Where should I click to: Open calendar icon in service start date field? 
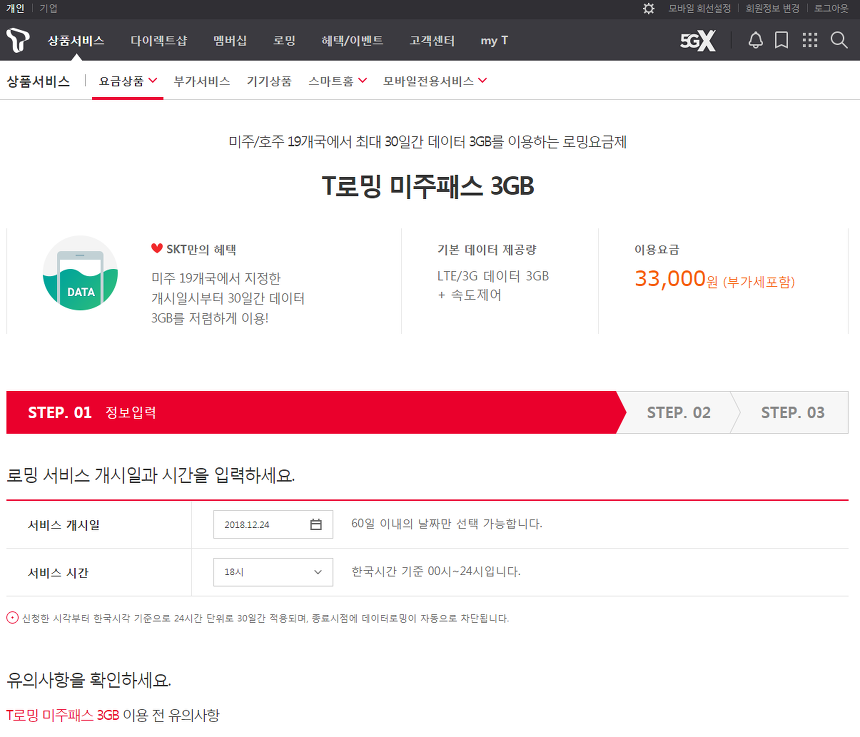click(x=316, y=525)
